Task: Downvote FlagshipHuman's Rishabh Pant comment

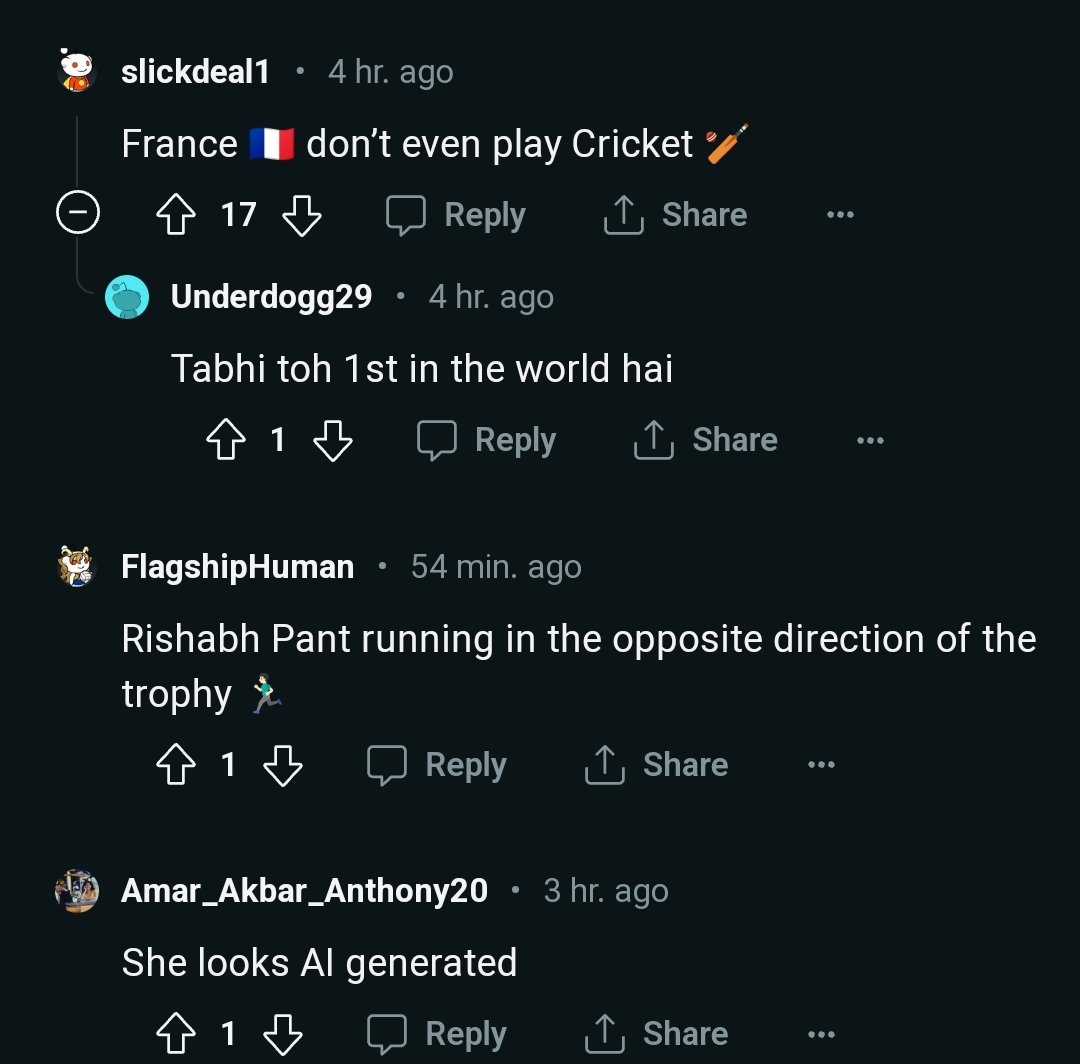Action: [x=282, y=765]
